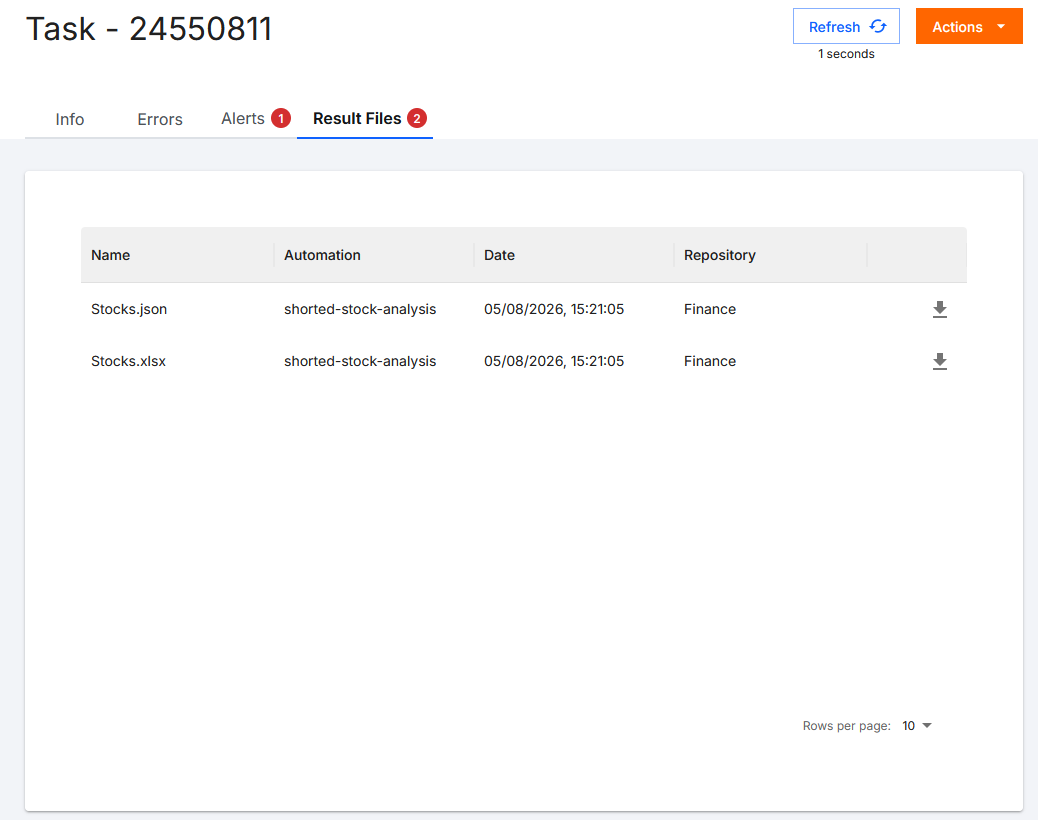Click the Task - 24550811 title
Viewport: 1038px width, 820px height.
149,28
